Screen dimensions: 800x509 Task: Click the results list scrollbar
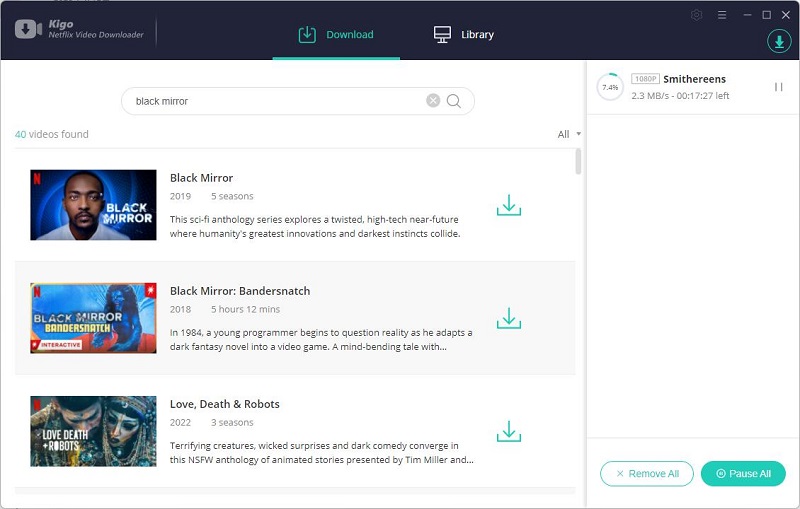578,162
